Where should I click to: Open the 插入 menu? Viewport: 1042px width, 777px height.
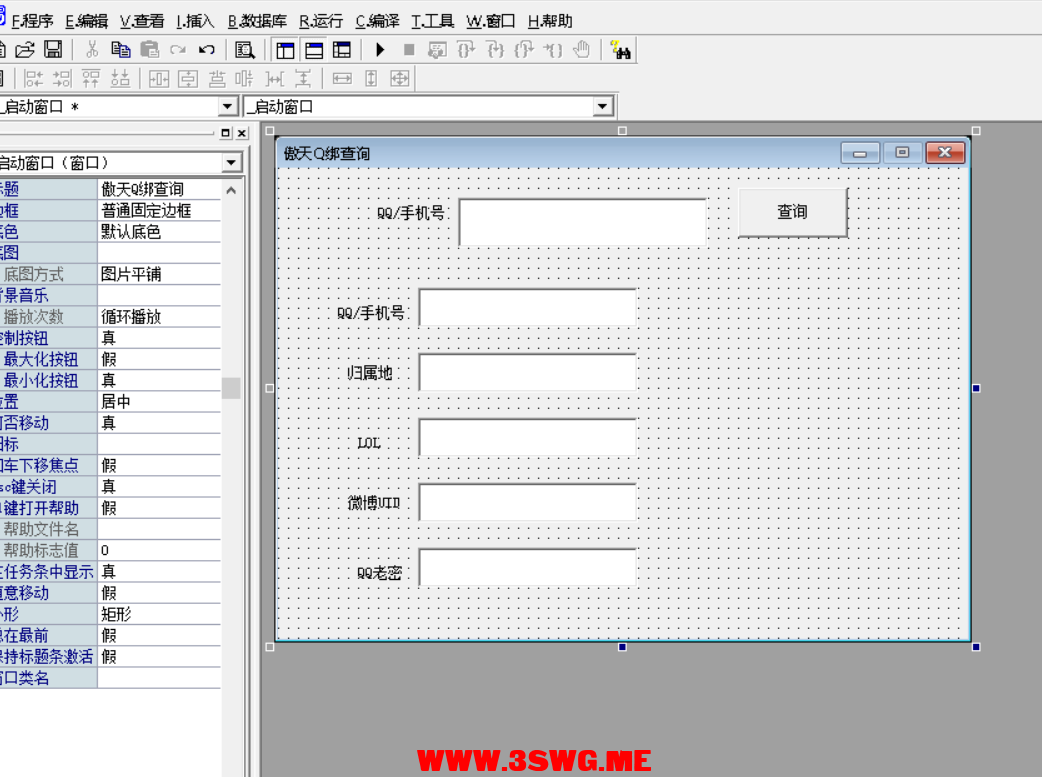pyautogui.click(x=195, y=21)
